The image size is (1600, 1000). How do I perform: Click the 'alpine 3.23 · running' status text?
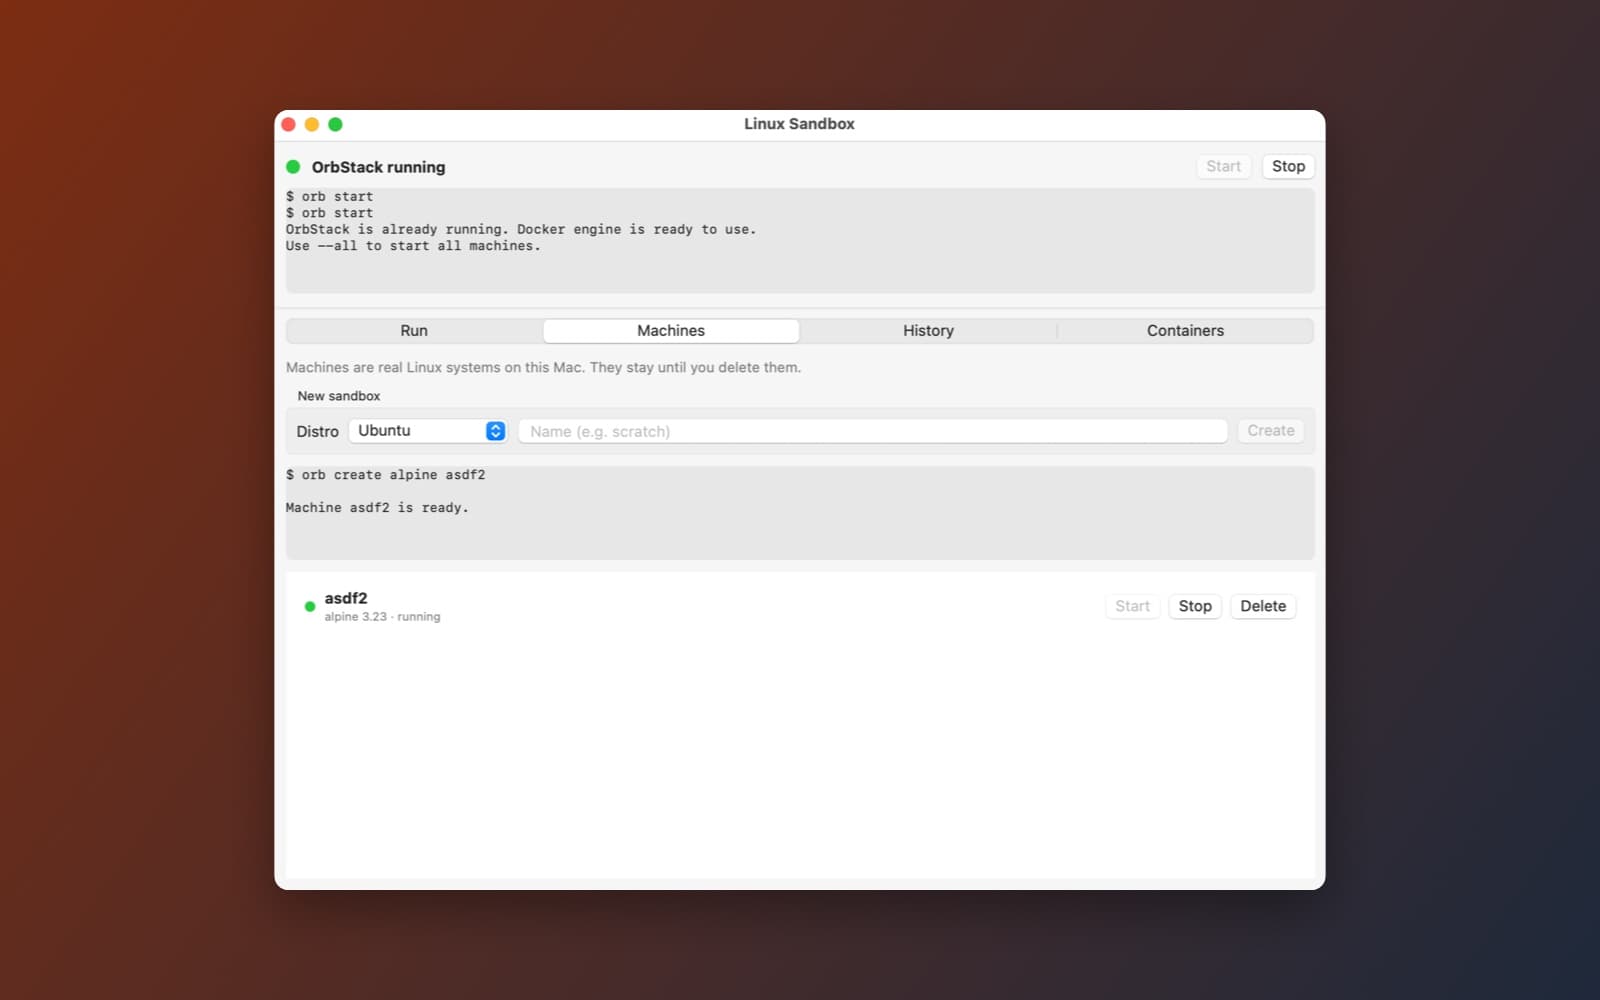(x=382, y=617)
